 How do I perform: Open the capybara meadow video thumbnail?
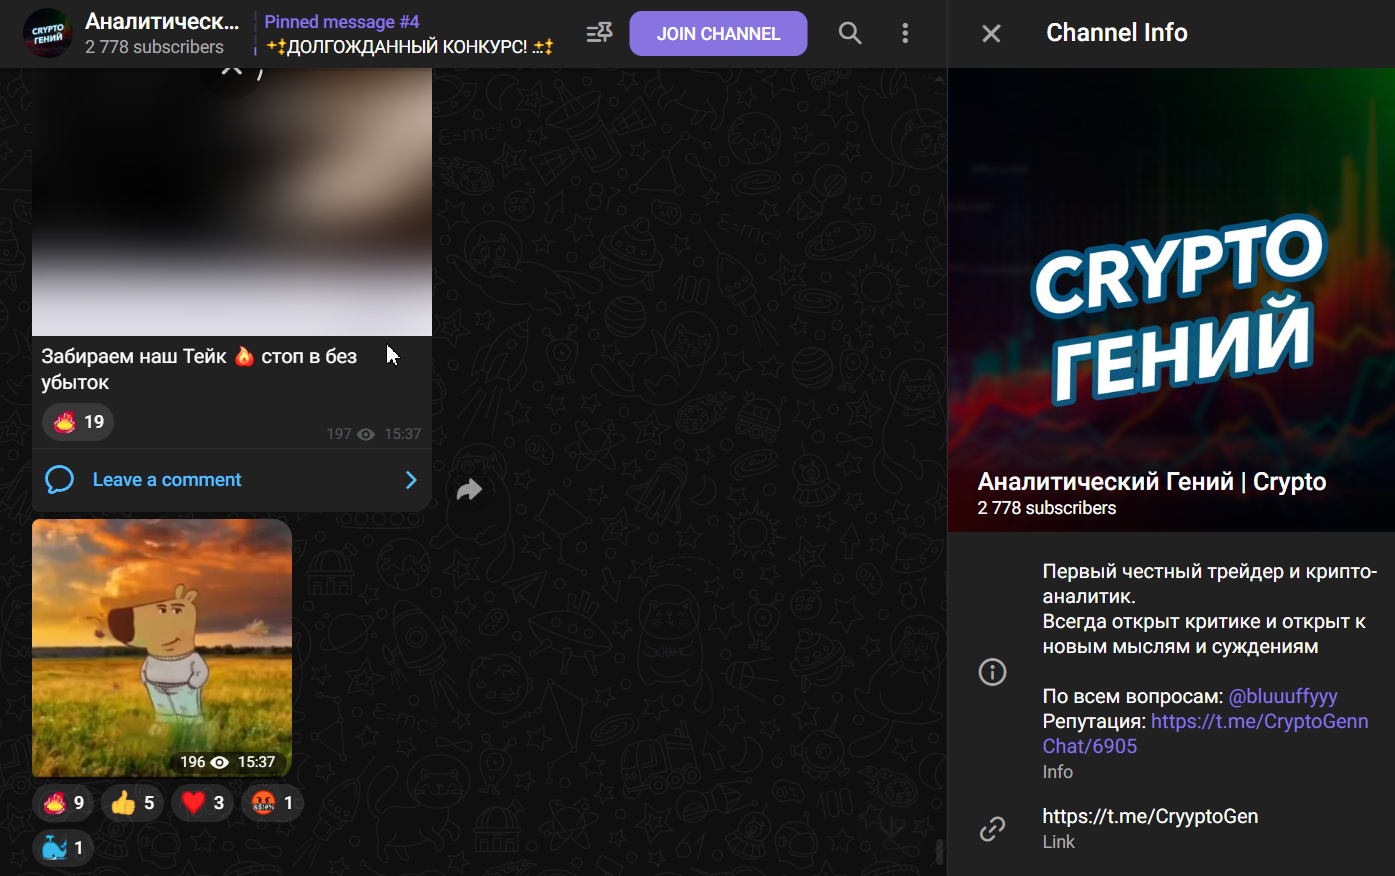tap(162, 648)
